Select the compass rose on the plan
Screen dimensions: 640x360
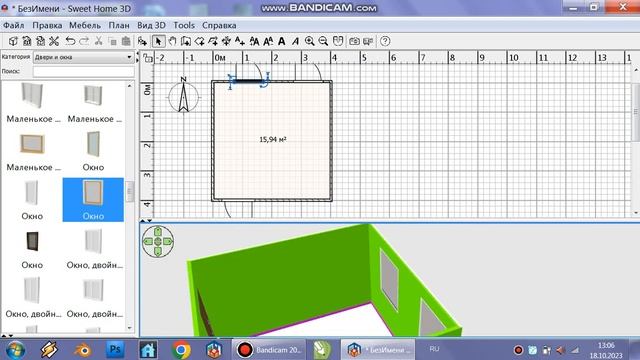pyautogui.click(x=183, y=96)
